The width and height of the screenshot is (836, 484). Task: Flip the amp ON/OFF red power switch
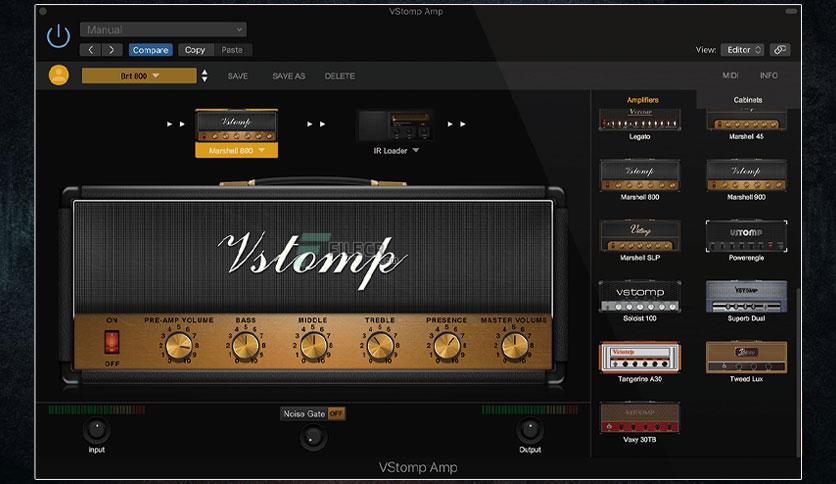[x=111, y=342]
